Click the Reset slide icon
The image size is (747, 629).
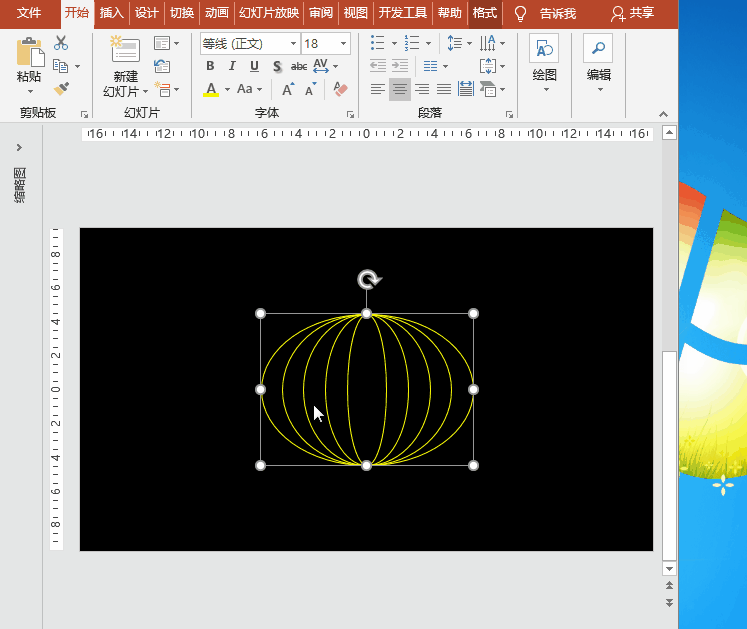coord(162,66)
